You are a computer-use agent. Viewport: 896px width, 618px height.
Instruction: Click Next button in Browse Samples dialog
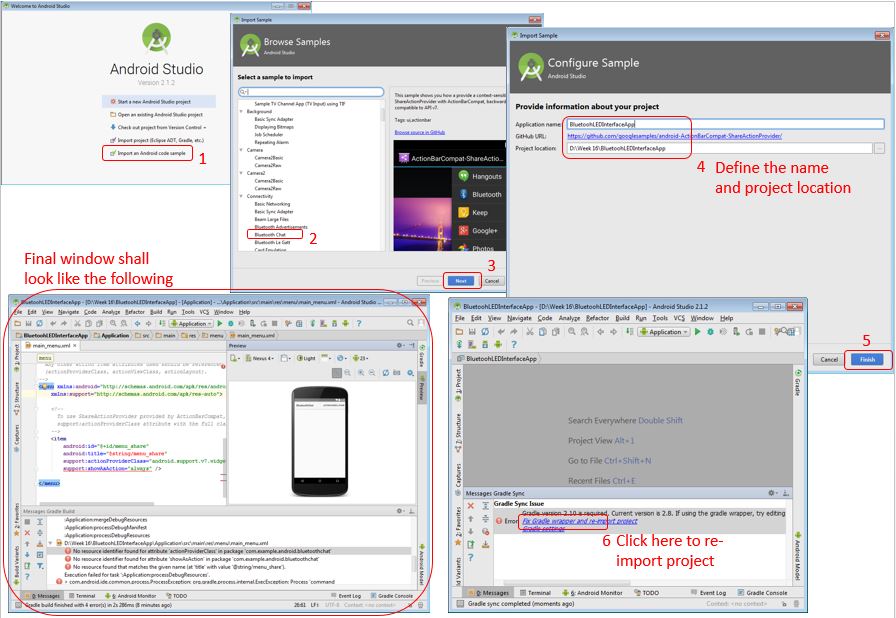(461, 280)
